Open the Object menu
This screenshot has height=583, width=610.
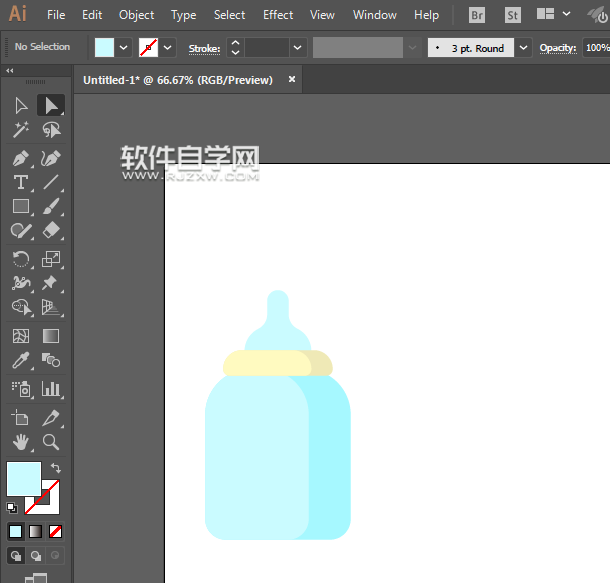[136, 15]
